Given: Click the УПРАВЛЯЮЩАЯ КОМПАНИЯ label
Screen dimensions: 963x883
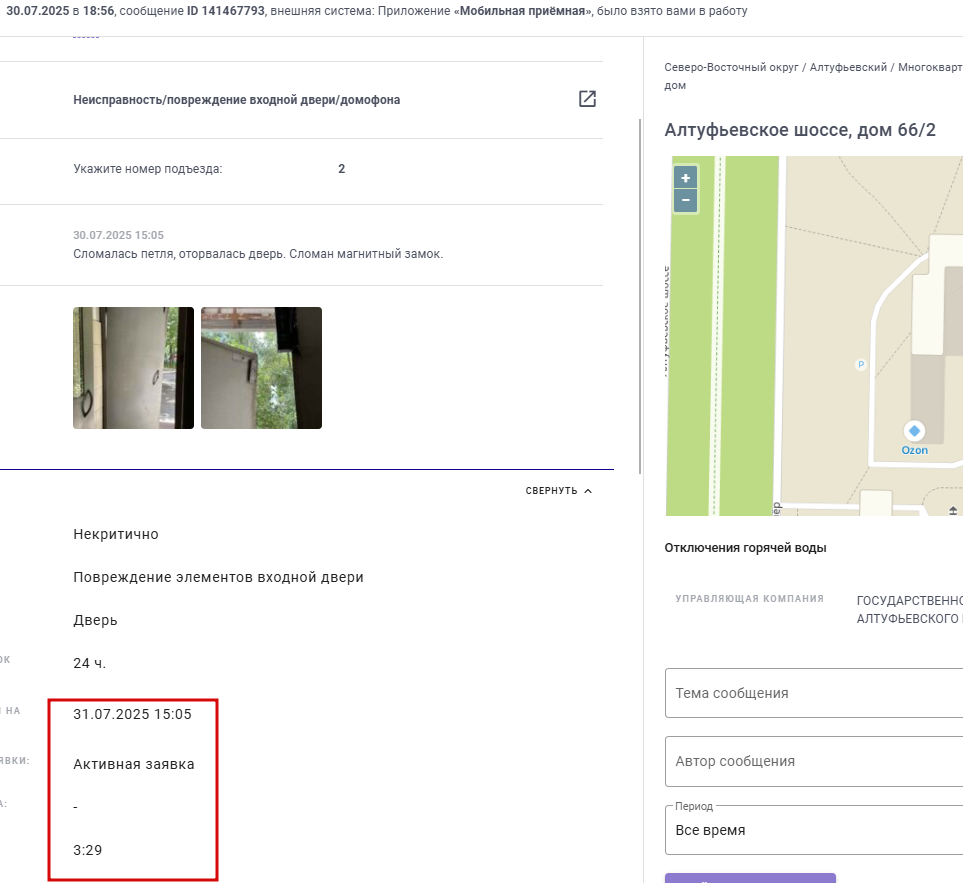Looking at the screenshot, I should [749, 599].
